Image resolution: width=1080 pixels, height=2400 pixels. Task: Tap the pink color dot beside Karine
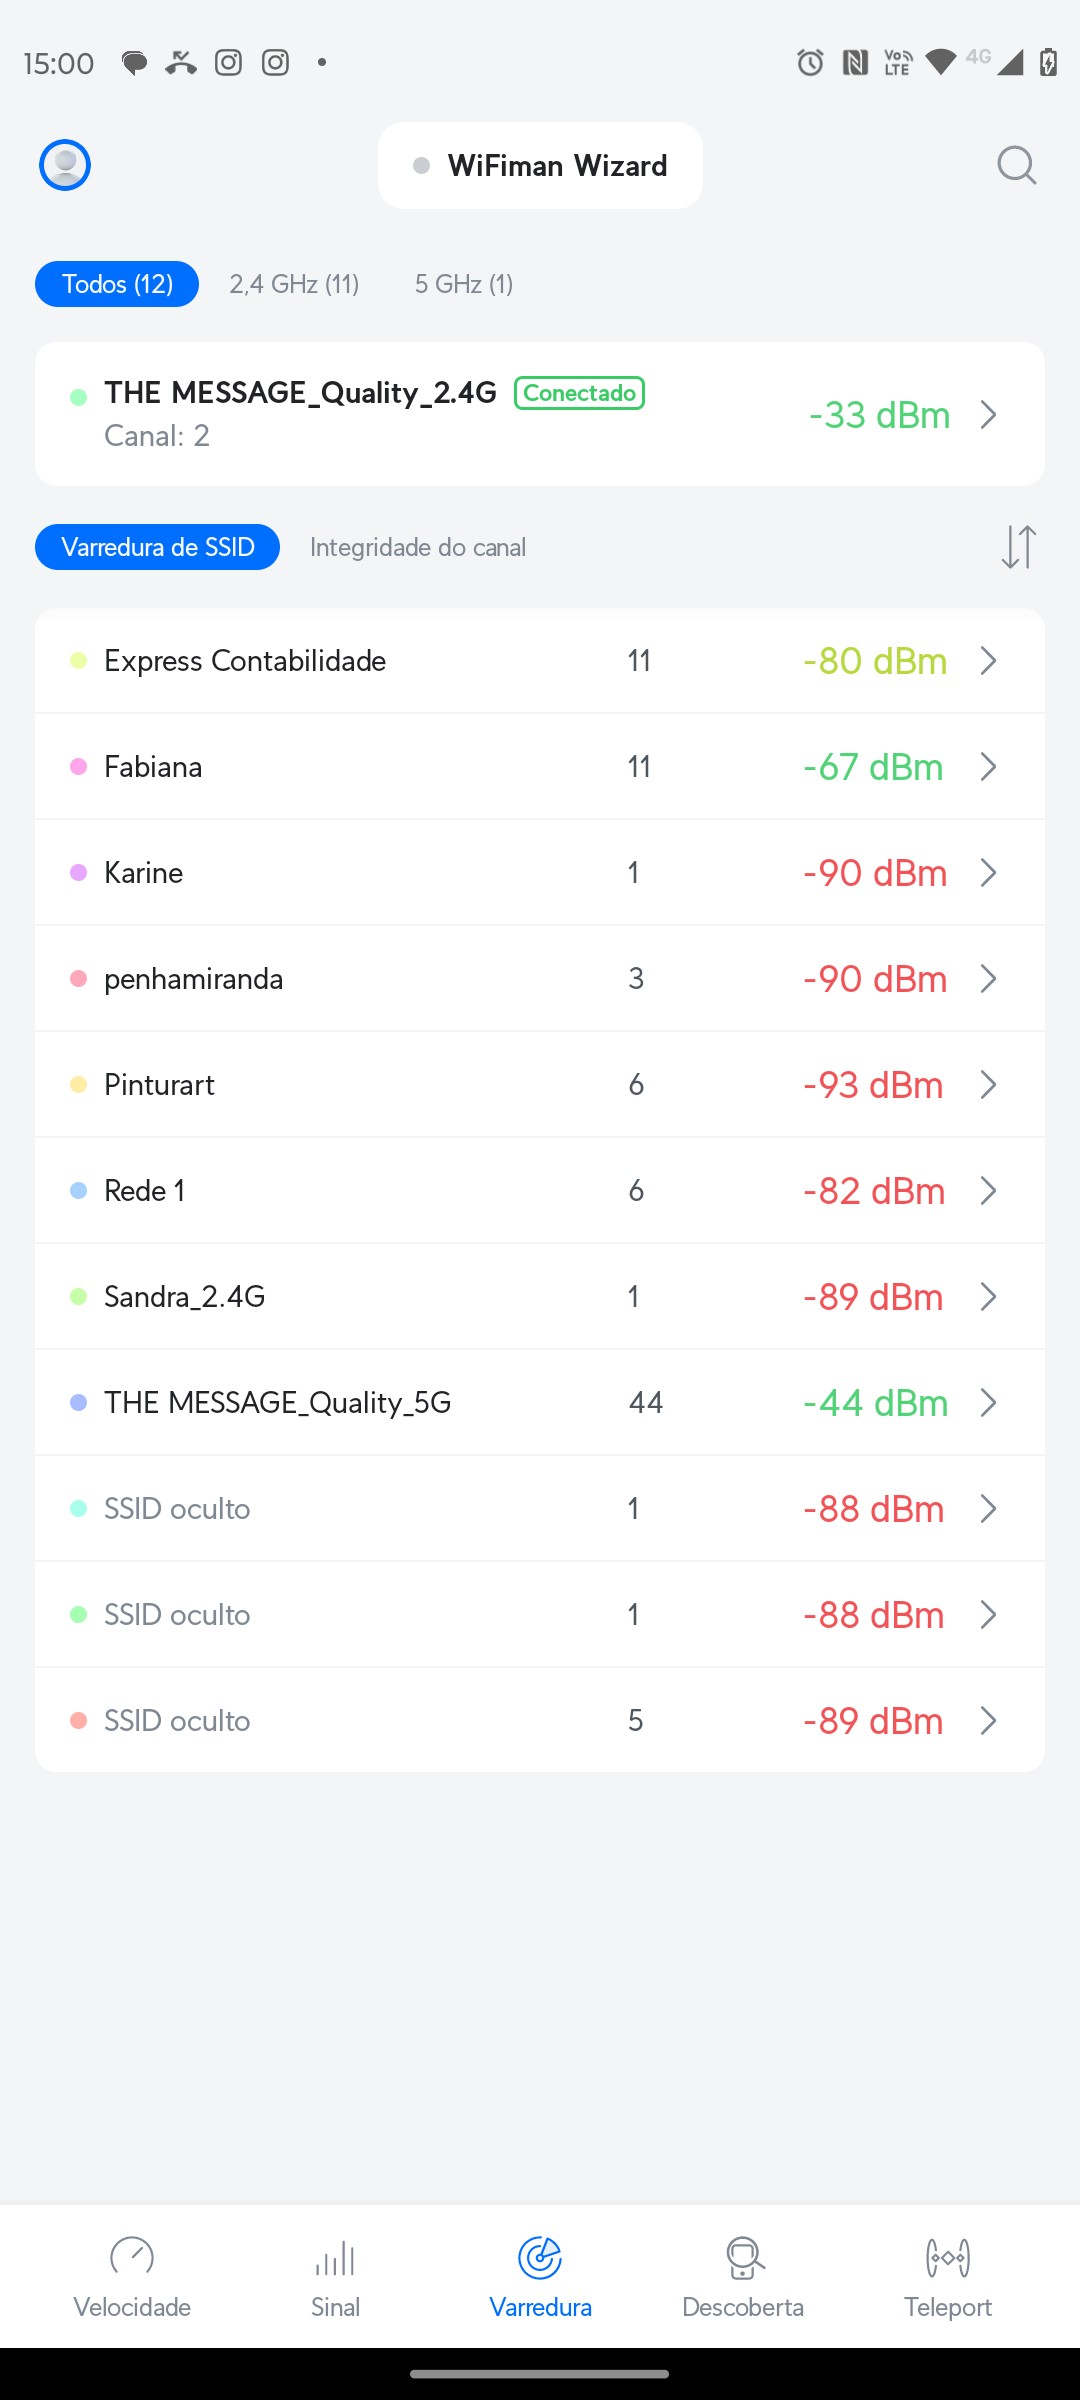(x=79, y=873)
